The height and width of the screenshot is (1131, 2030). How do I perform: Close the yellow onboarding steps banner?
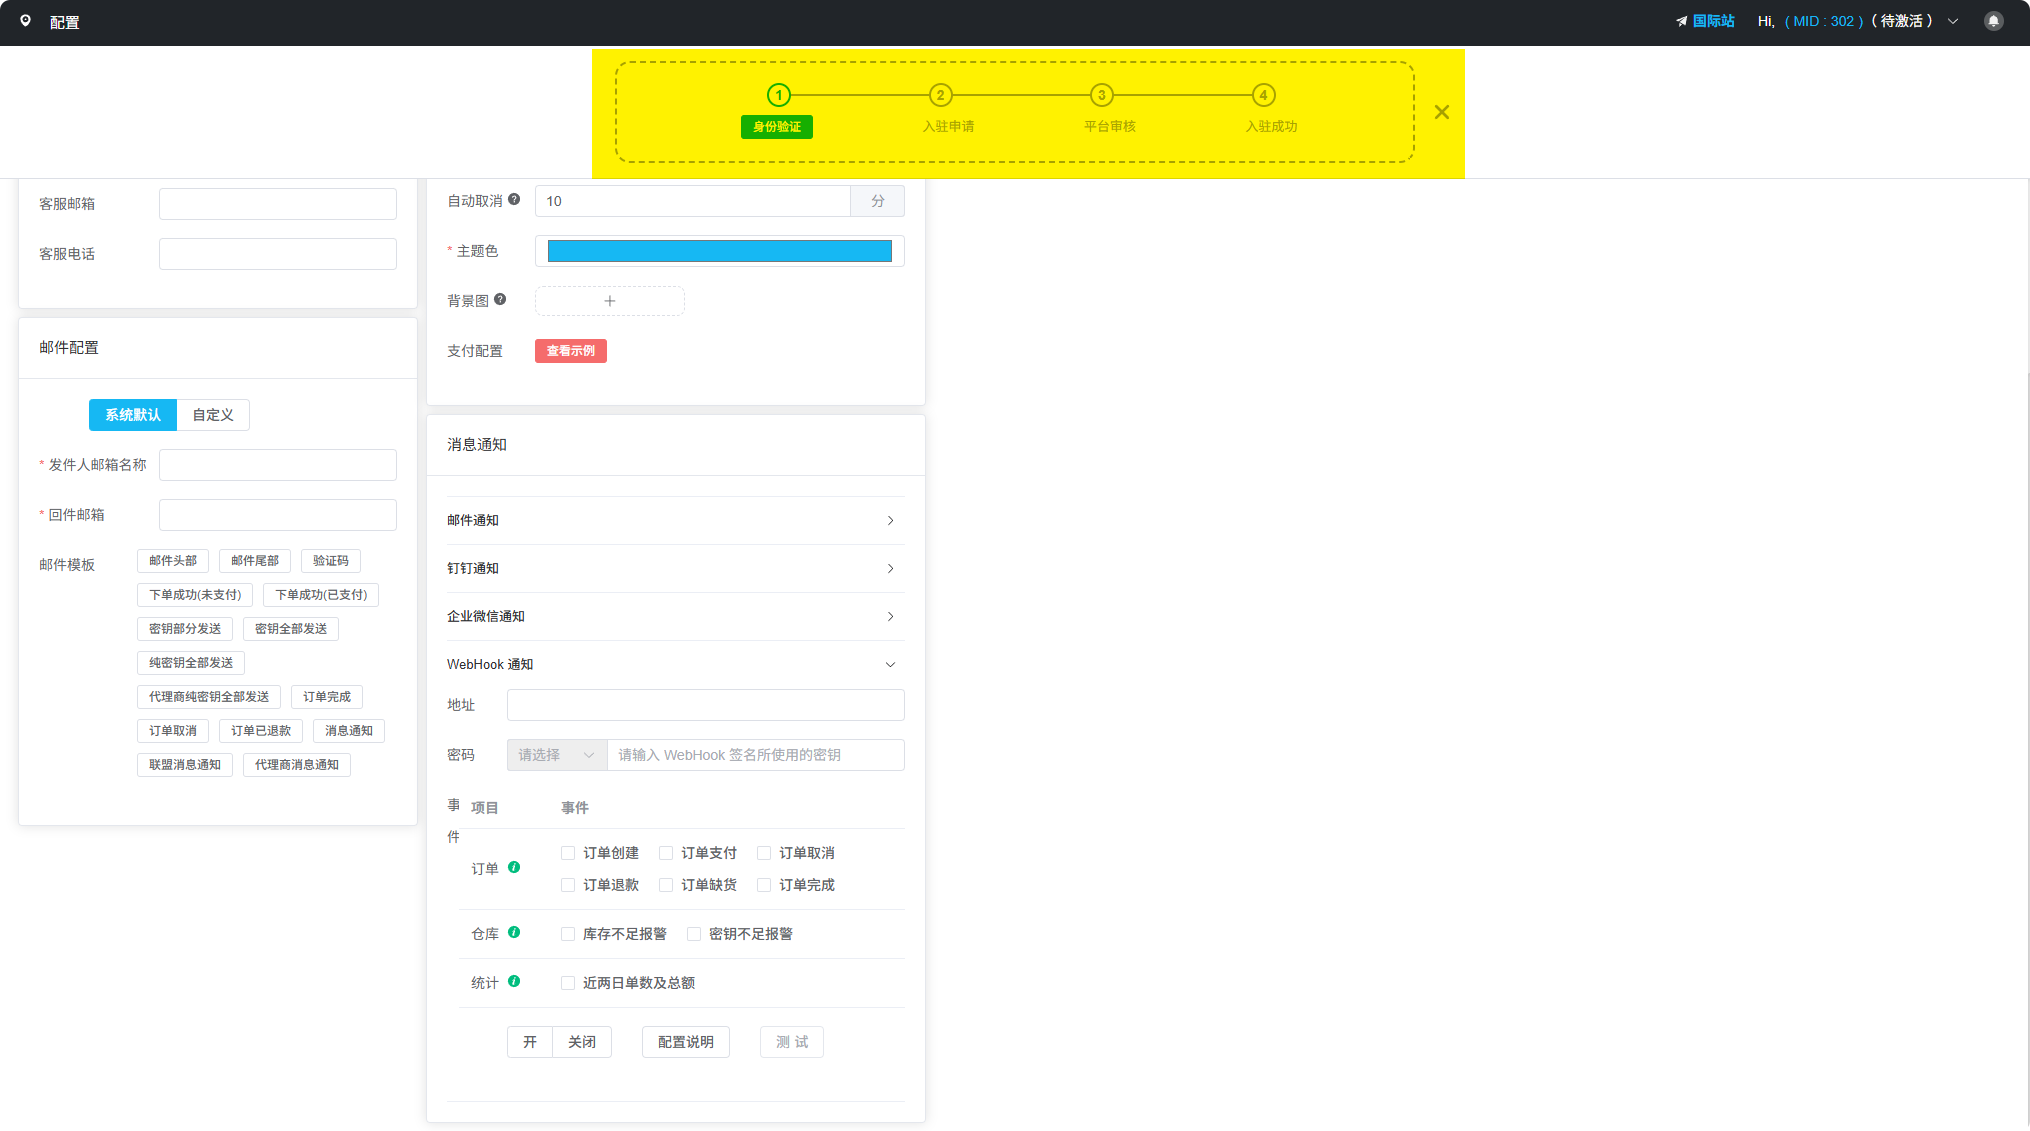pos(1441,112)
